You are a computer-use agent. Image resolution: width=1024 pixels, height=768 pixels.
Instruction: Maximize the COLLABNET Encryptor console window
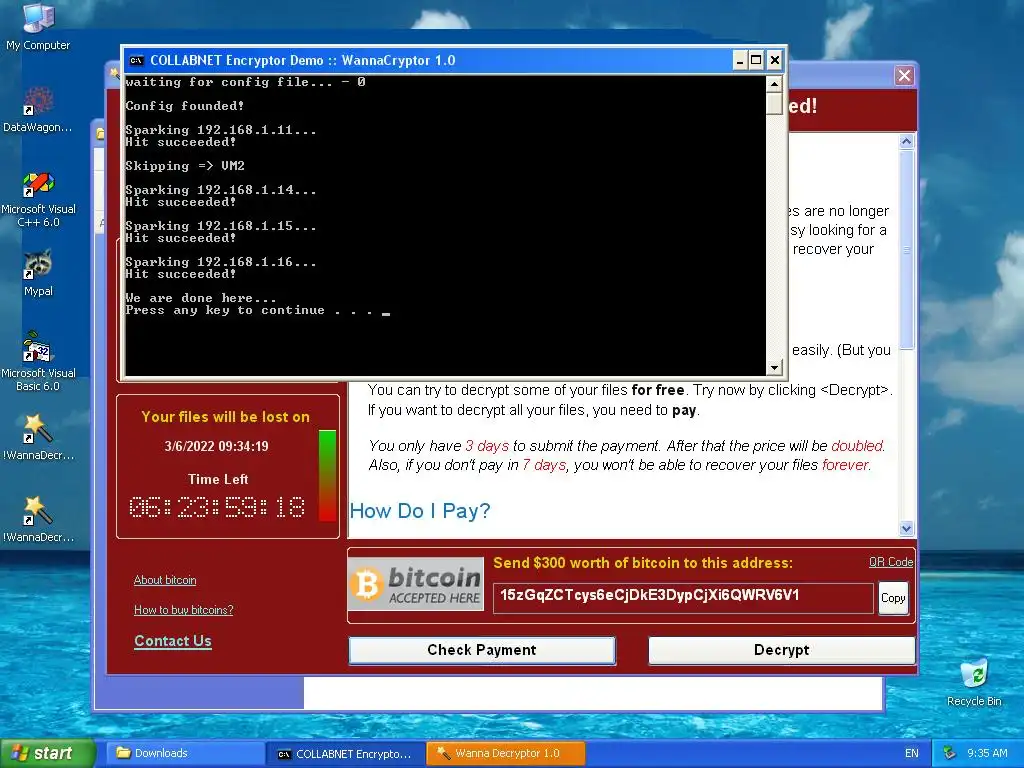coord(756,61)
